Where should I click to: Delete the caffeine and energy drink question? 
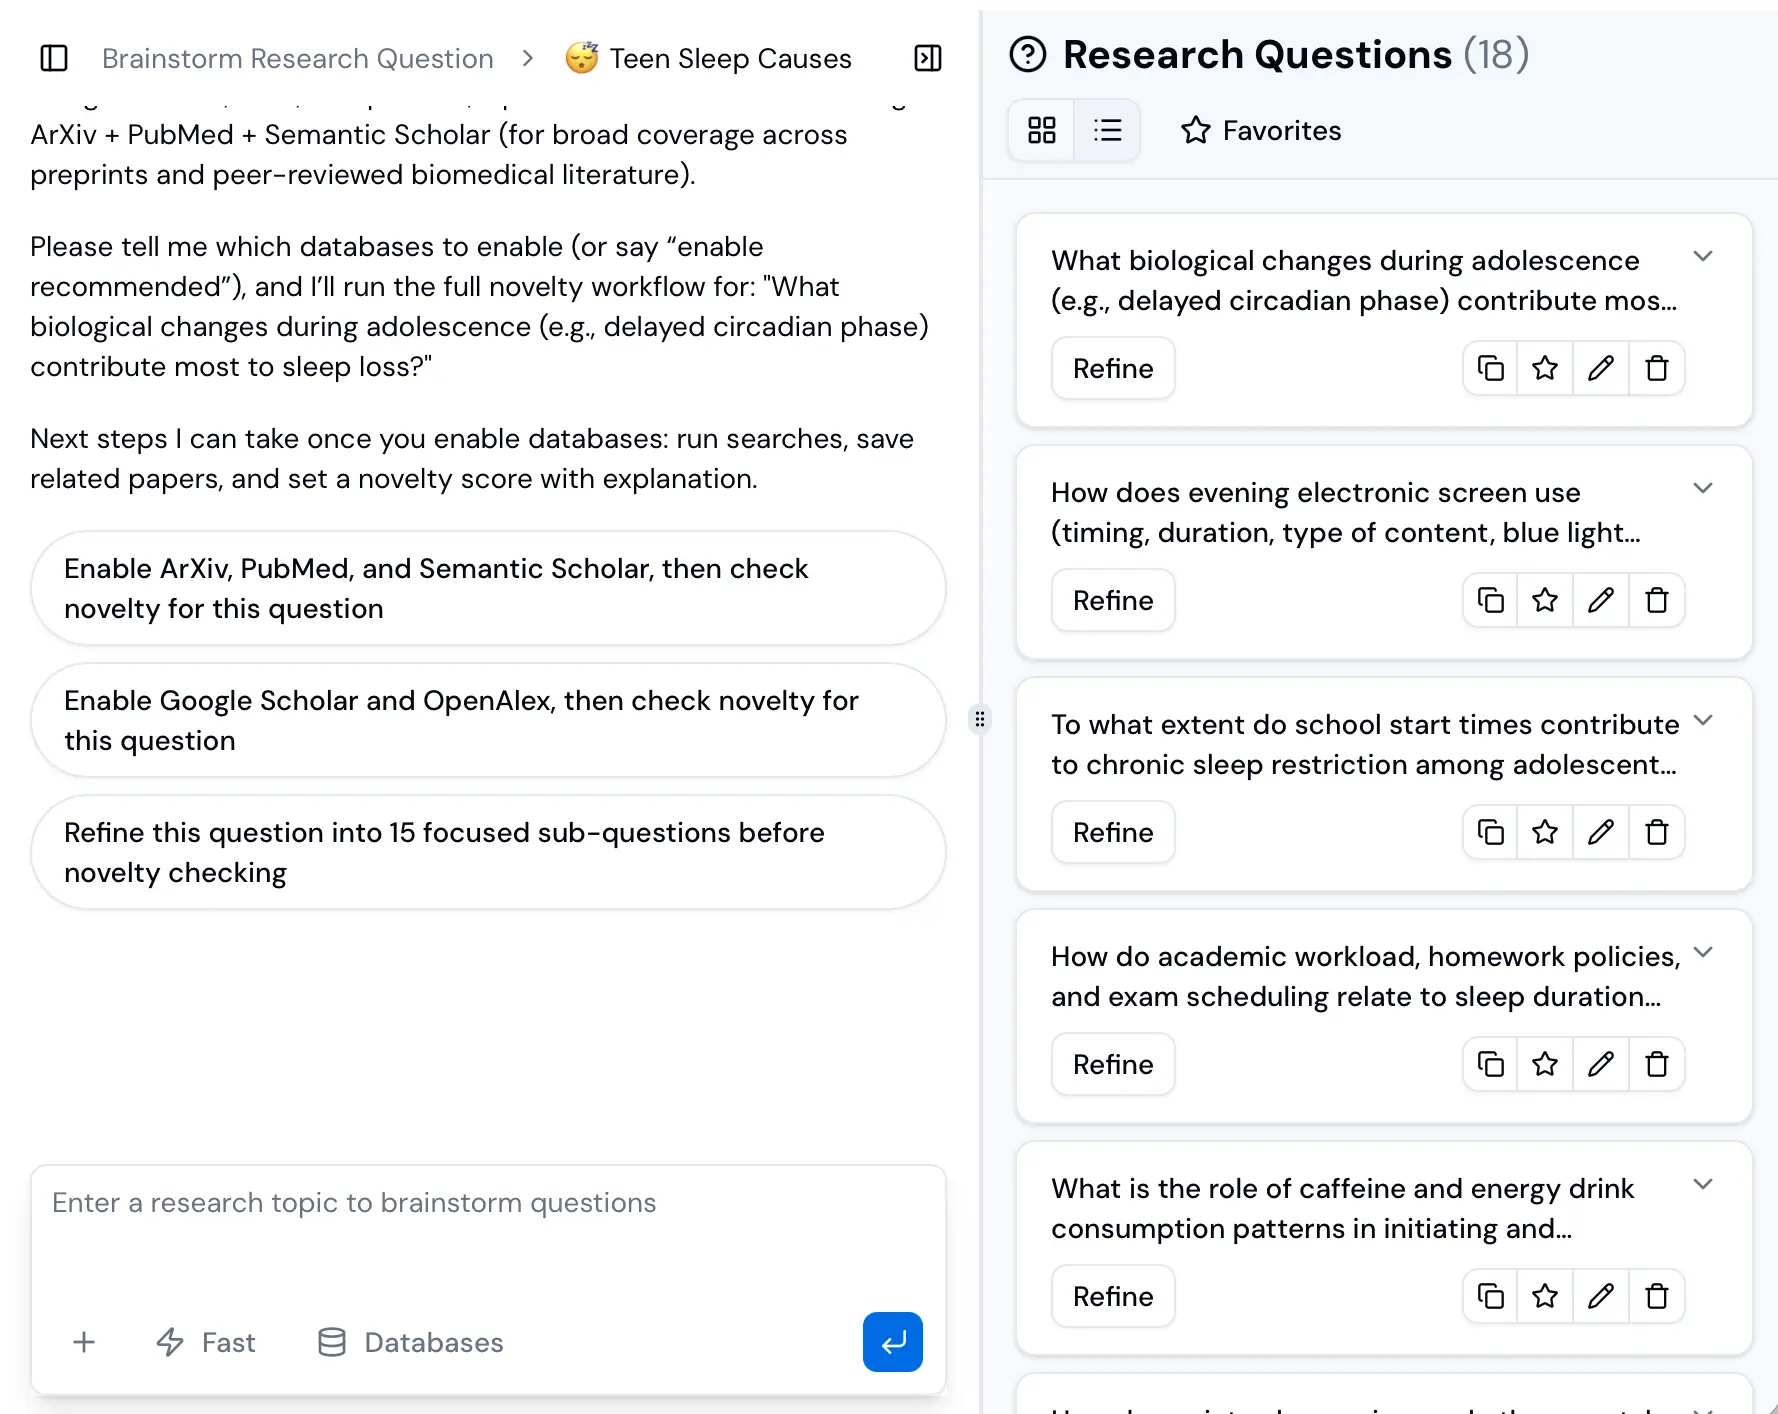click(x=1656, y=1296)
